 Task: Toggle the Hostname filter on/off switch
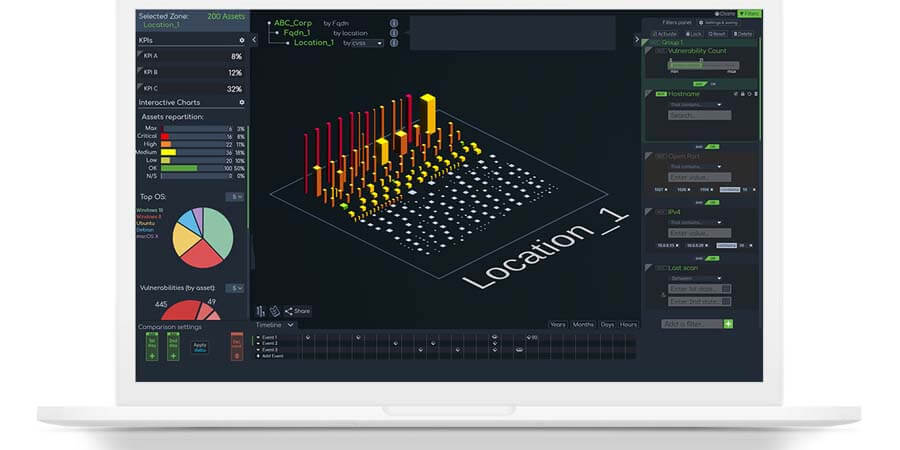point(661,93)
